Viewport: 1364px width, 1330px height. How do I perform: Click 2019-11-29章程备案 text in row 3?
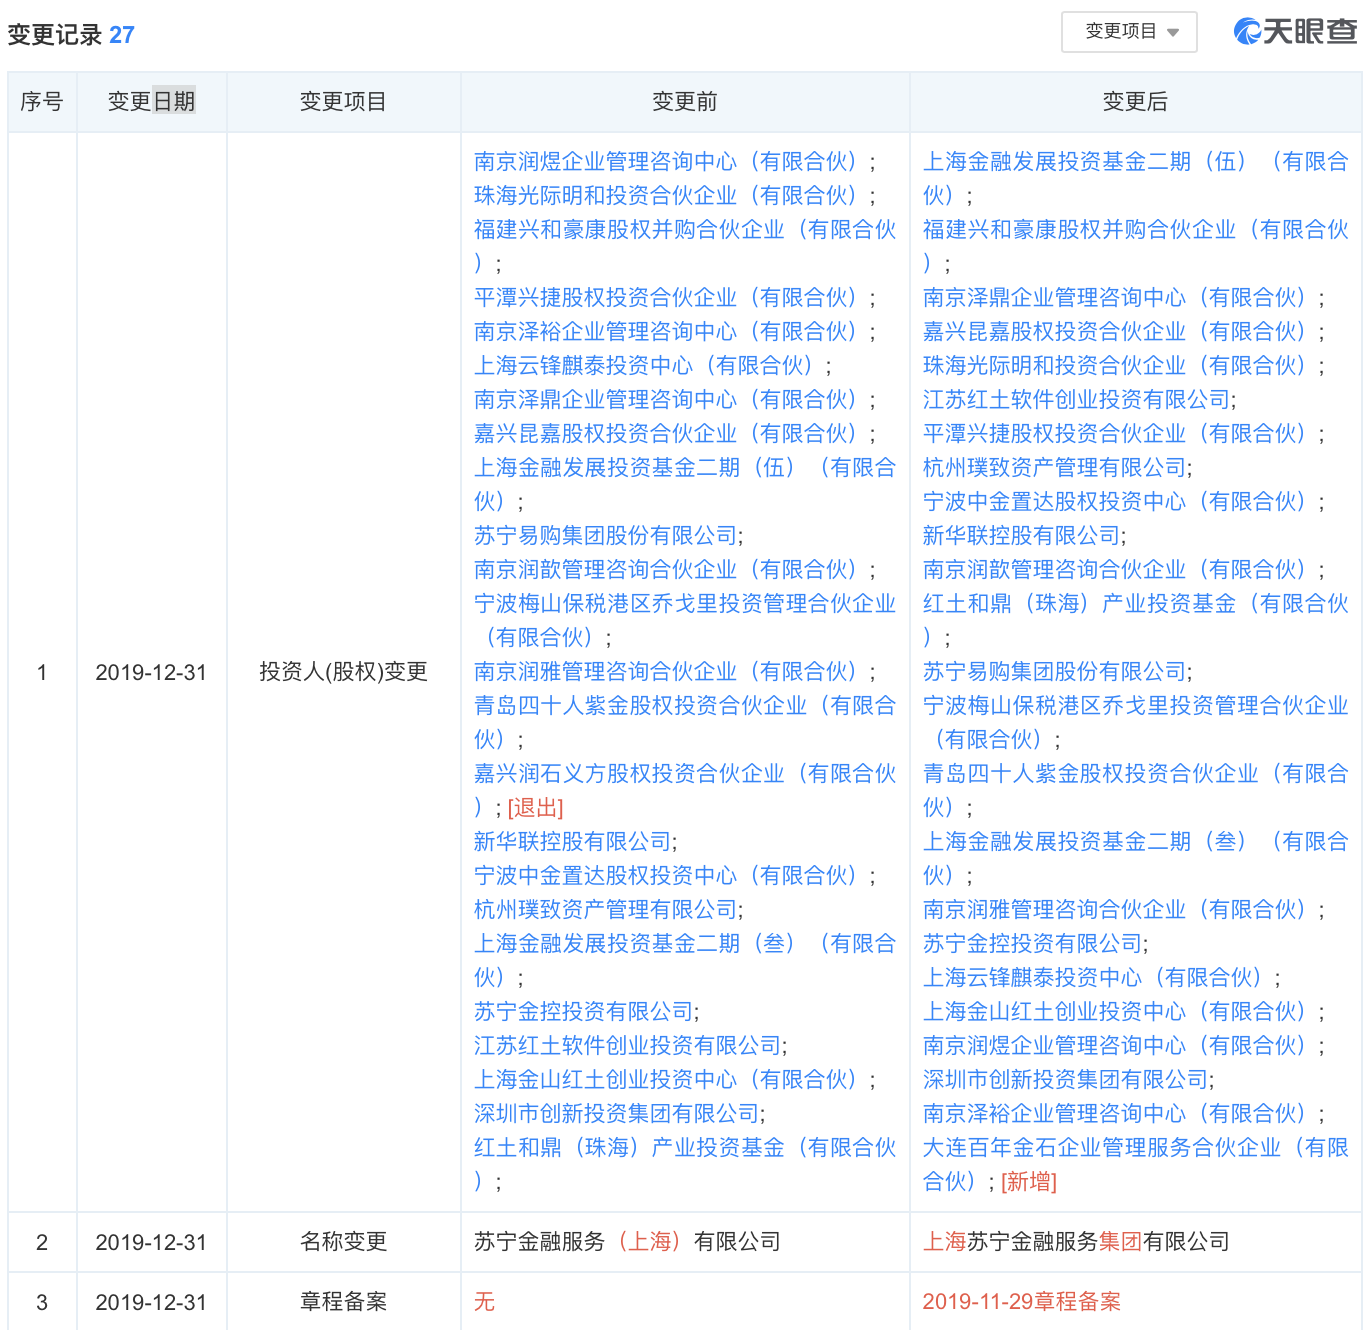1022,1302
